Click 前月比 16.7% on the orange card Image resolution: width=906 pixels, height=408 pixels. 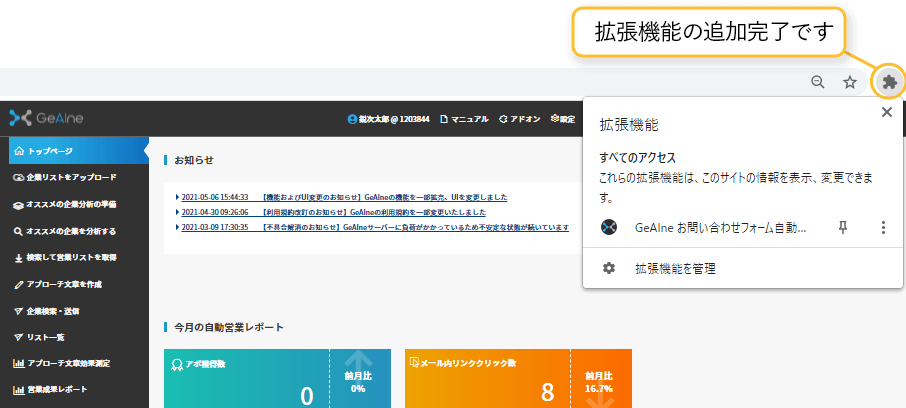point(599,382)
